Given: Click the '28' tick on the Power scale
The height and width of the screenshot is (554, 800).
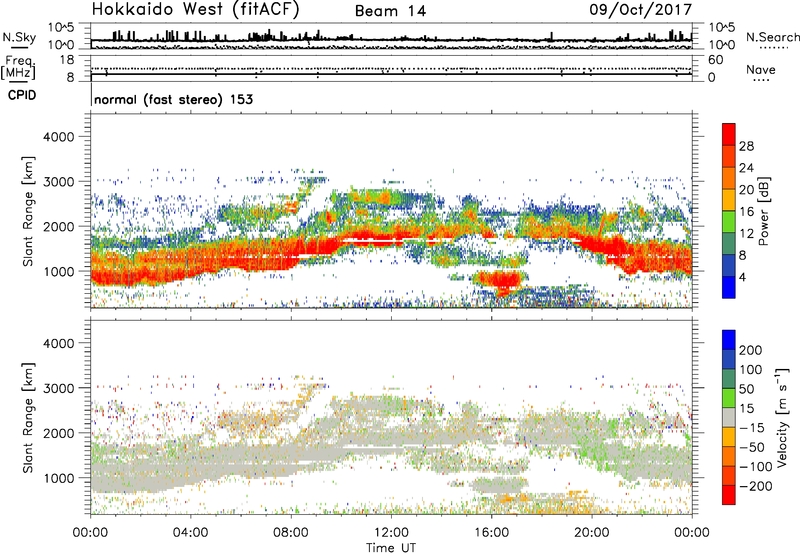Looking at the screenshot, I should tap(746, 146).
